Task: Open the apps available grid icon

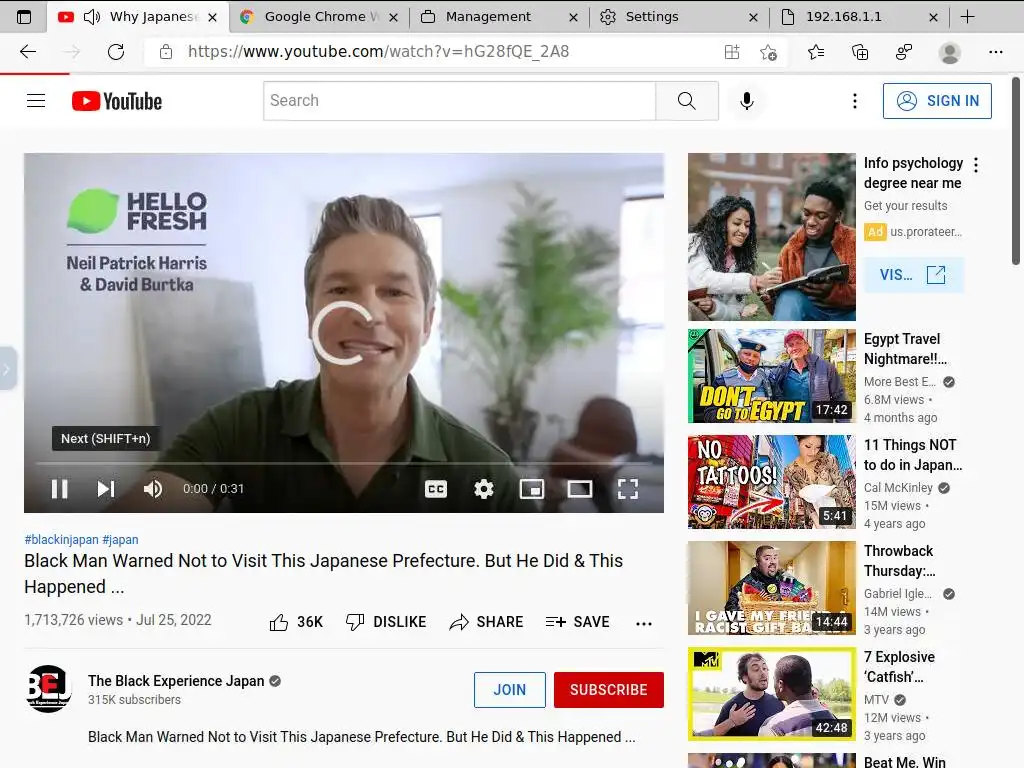Action: point(731,52)
